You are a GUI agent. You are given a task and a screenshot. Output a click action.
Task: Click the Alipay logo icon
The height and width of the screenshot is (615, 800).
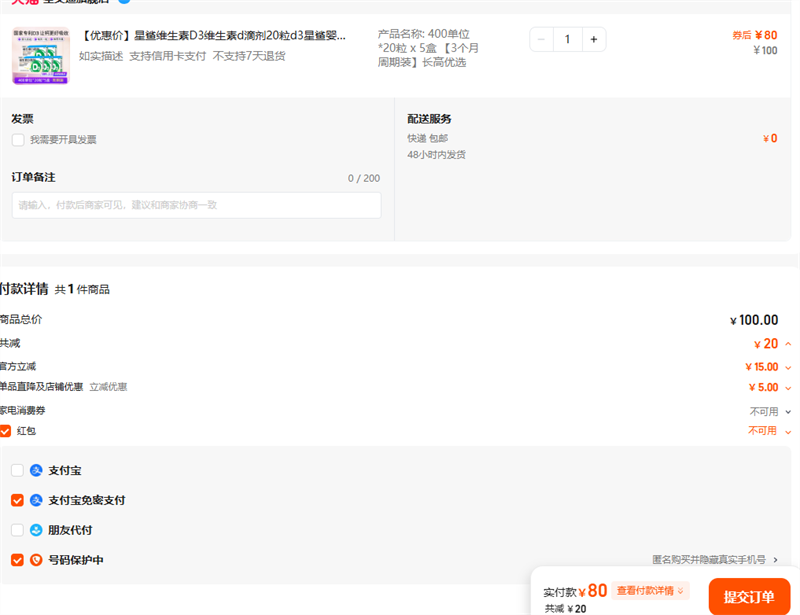(36, 470)
